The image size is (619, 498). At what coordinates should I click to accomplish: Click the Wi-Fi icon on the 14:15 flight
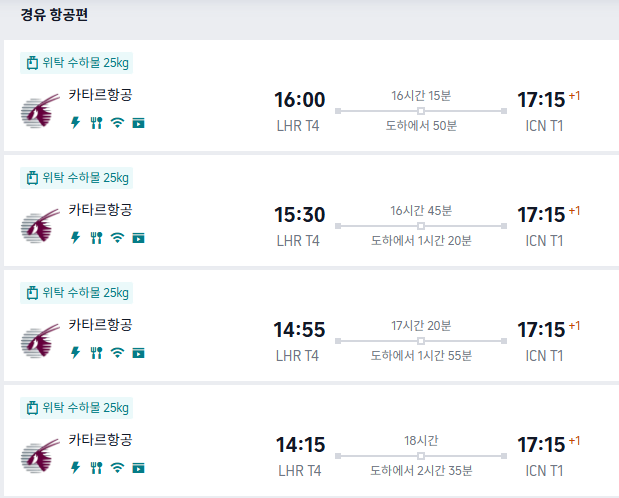pyautogui.click(x=117, y=468)
